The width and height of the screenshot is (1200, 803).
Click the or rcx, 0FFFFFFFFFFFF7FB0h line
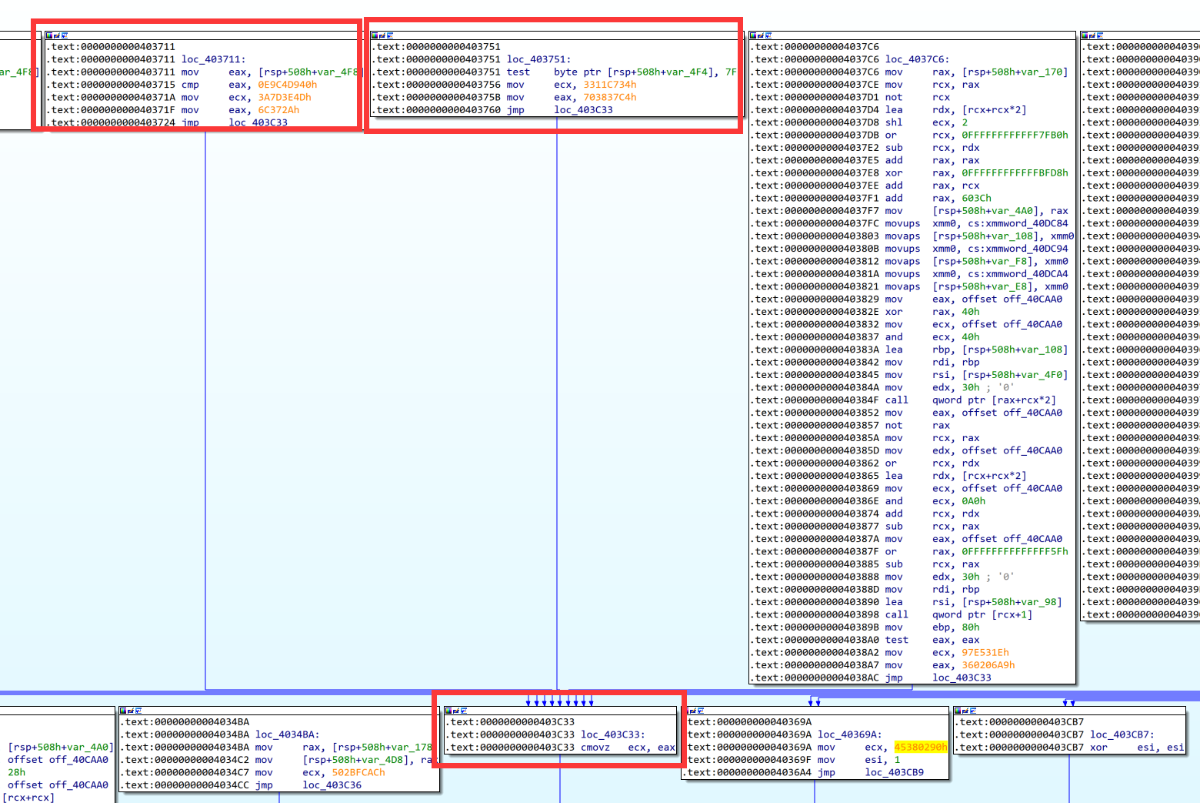tap(910, 135)
